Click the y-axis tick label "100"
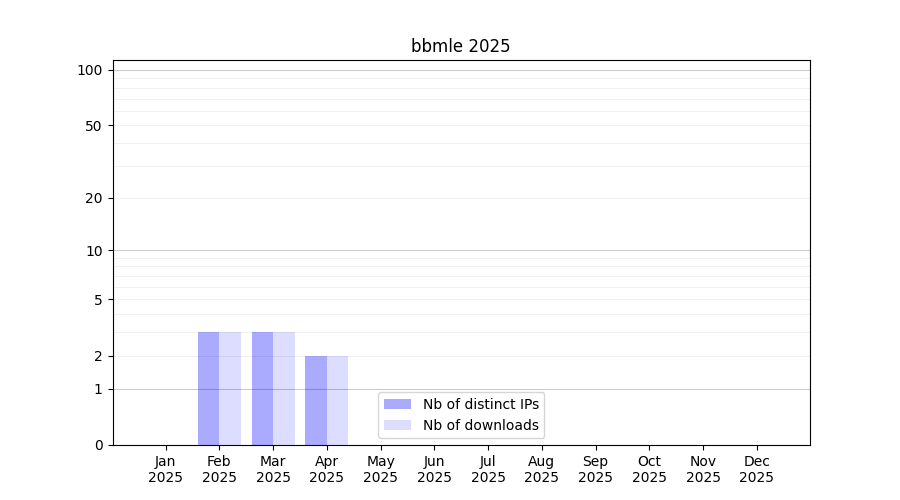The width and height of the screenshot is (900, 500). tap(90, 70)
